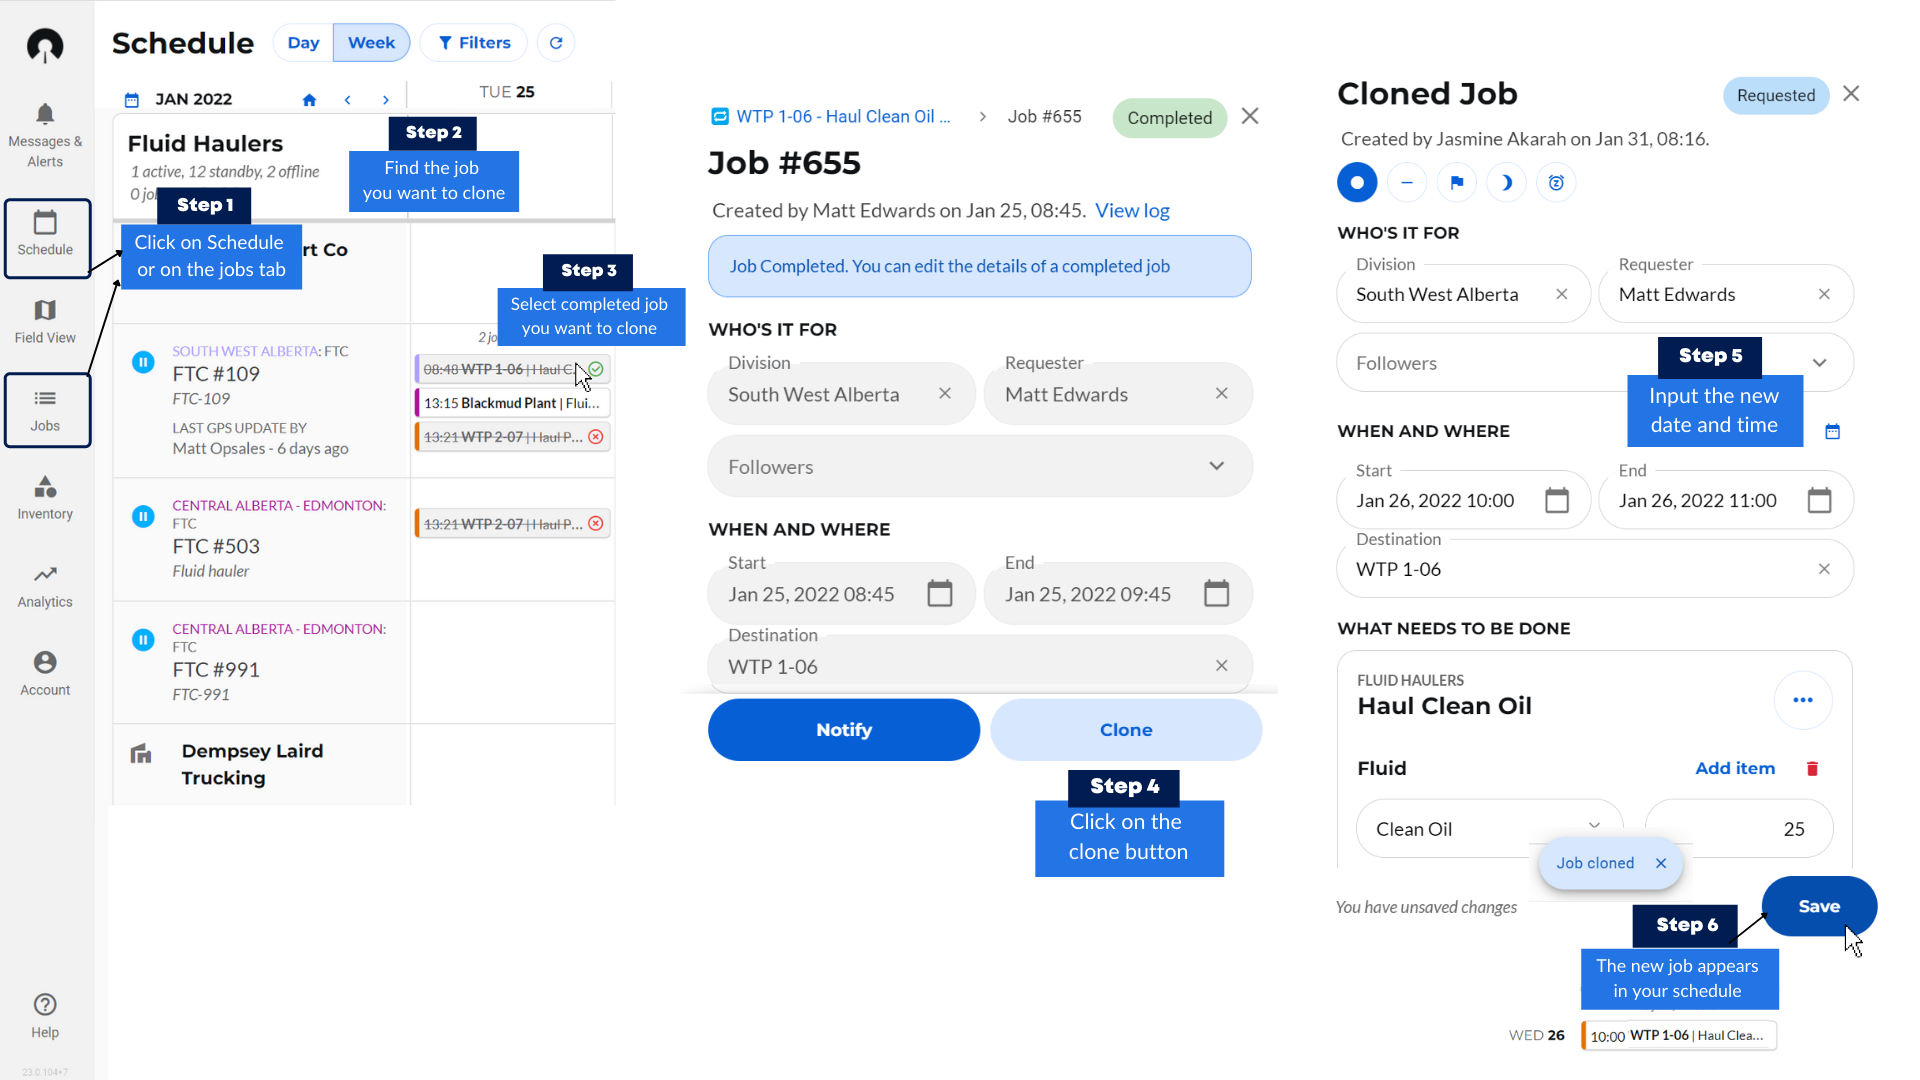Click the refresh schedule icon

[556, 43]
